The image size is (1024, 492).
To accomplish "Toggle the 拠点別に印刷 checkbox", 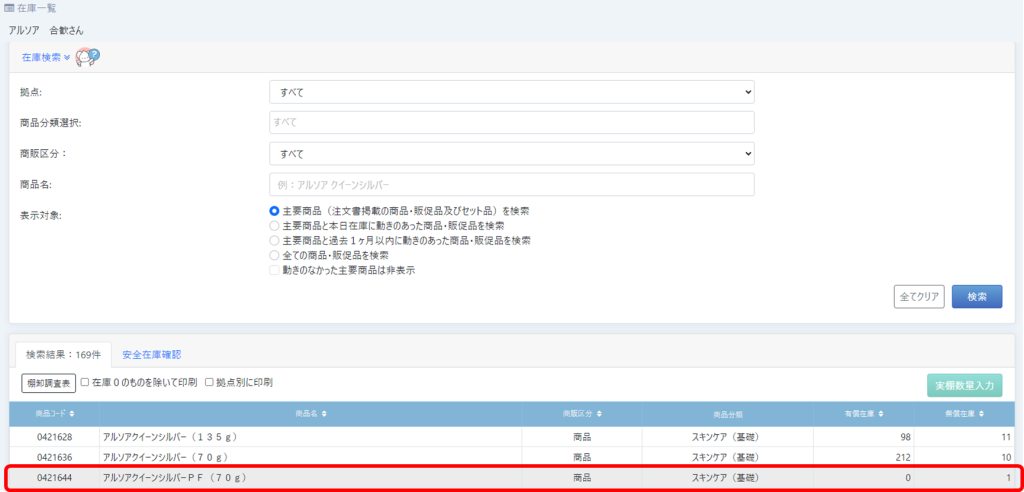I will point(209,382).
